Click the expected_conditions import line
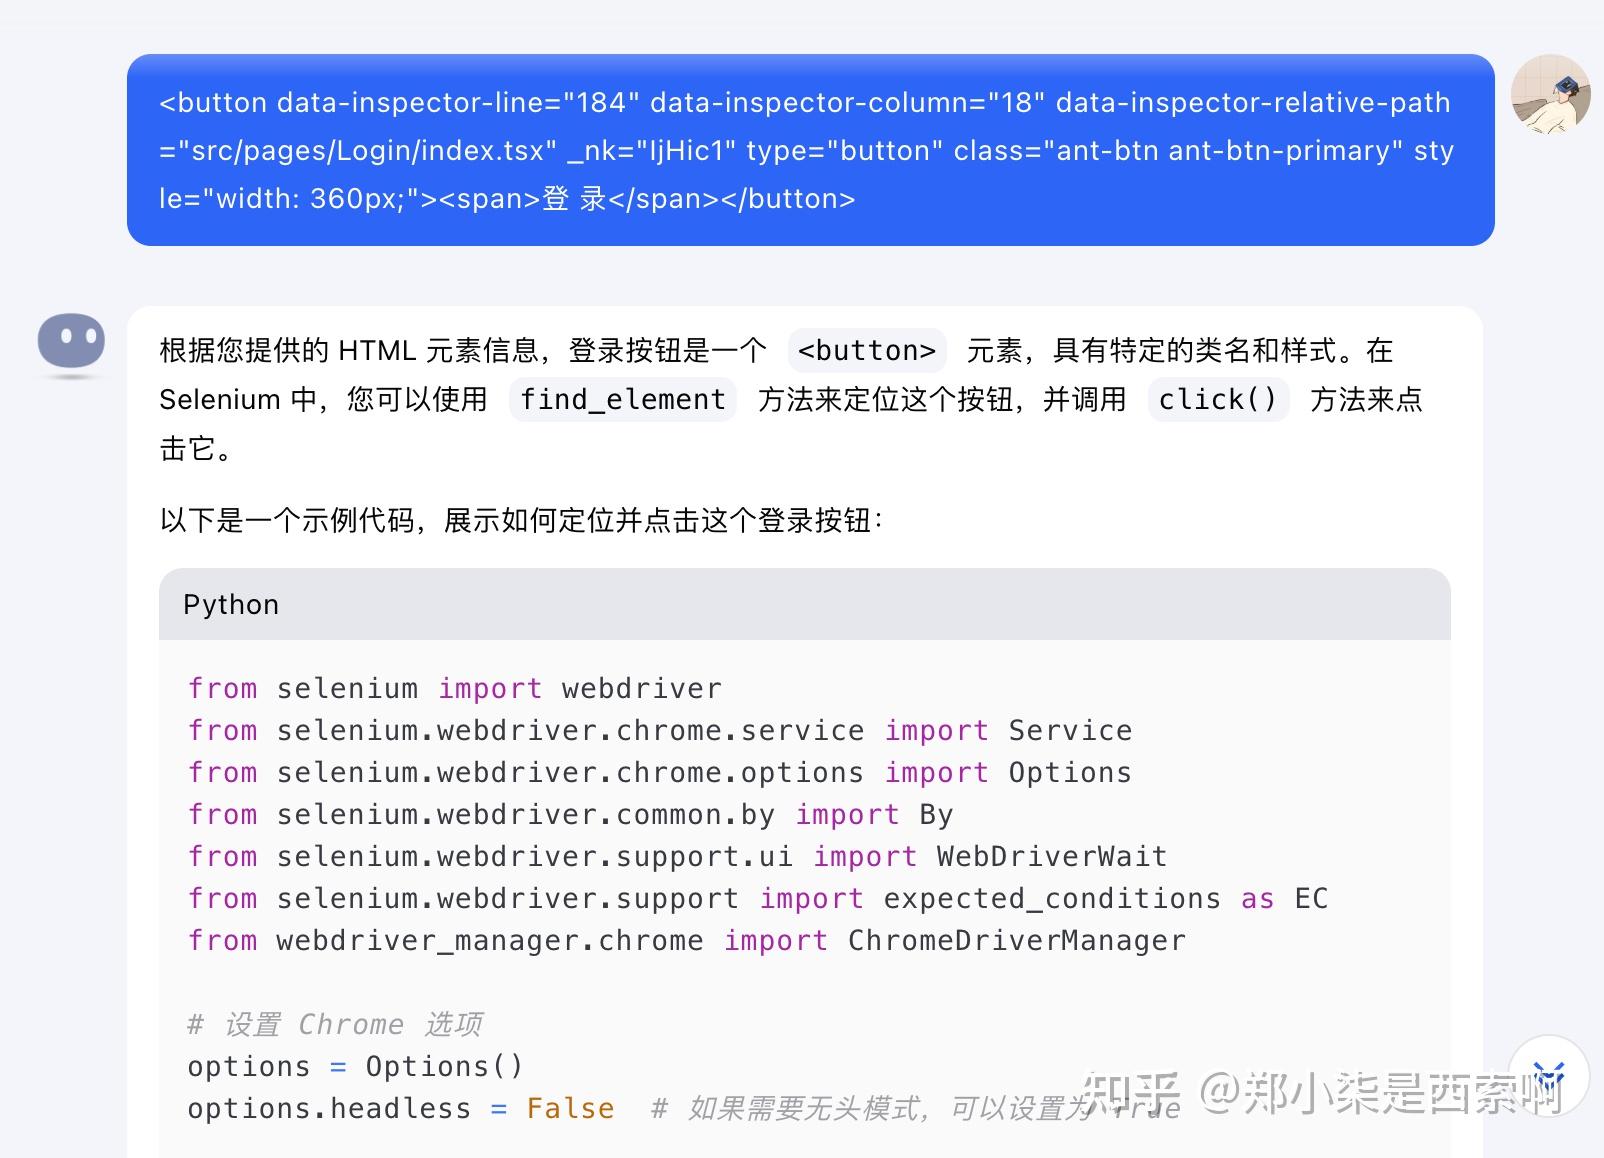This screenshot has height=1158, width=1604. tap(757, 899)
